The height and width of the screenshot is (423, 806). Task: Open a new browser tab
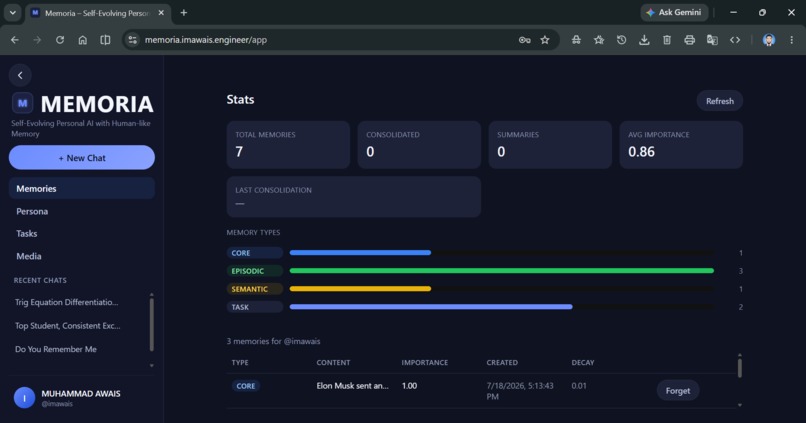[184, 12]
